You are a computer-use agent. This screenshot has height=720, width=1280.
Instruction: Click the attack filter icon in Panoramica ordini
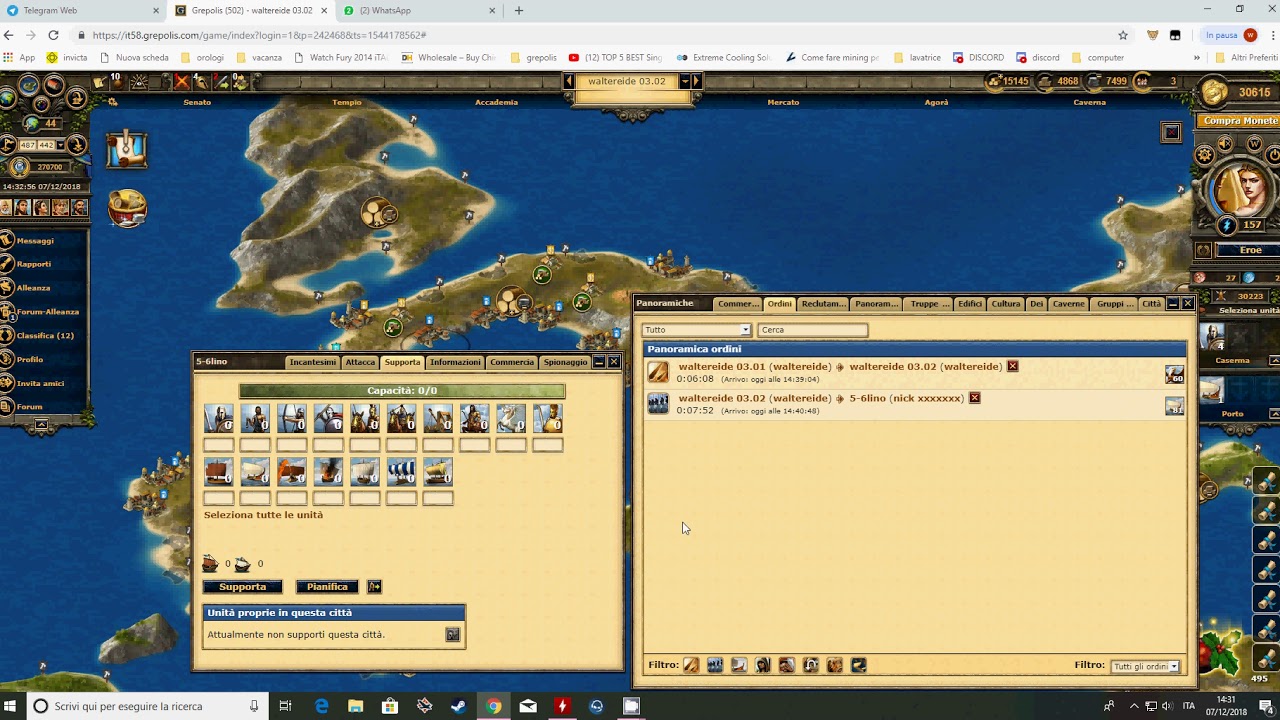pyautogui.click(x=691, y=665)
